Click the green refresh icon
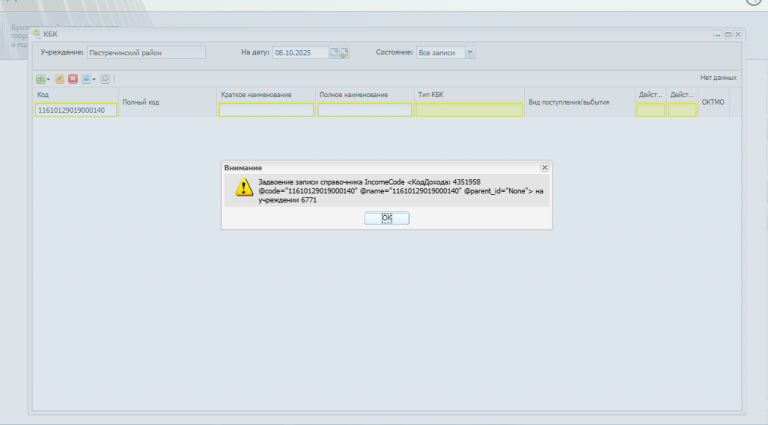 click(x=105, y=79)
